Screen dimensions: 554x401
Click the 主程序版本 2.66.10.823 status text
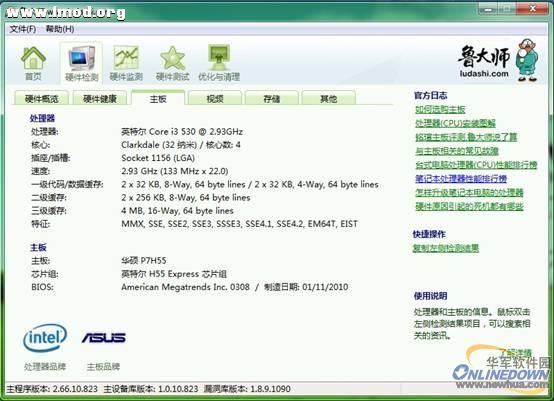[x=52, y=389]
